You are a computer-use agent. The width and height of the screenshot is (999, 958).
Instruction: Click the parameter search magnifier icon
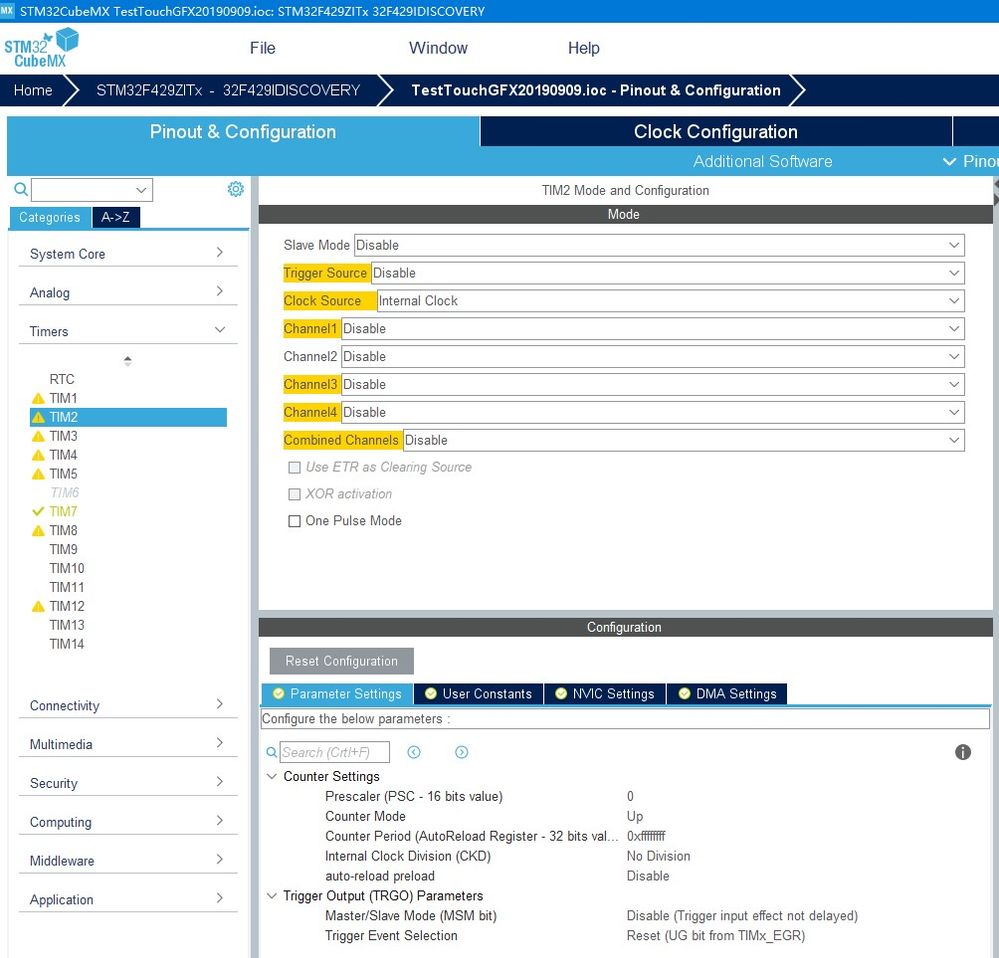tap(271, 752)
